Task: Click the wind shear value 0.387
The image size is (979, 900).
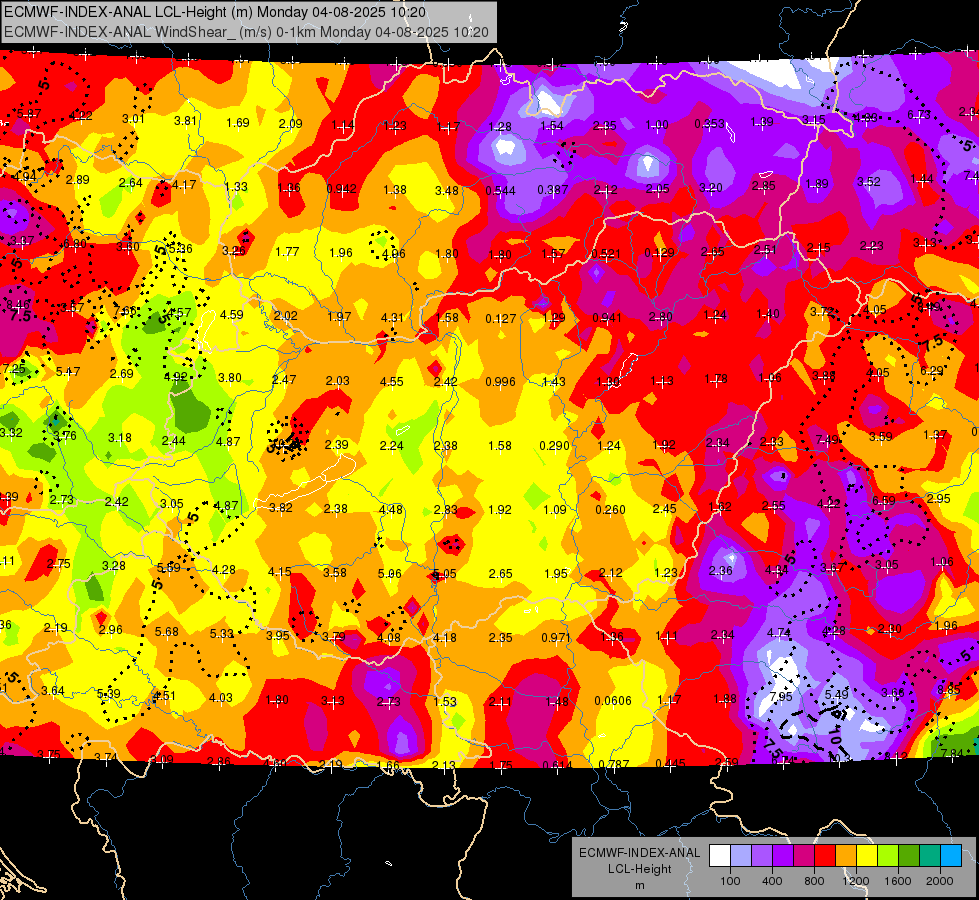Action: pyautogui.click(x=553, y=189)
